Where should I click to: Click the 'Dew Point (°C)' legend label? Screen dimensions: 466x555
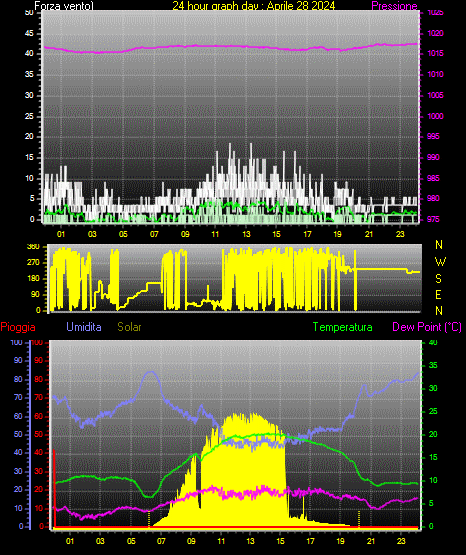point(427,327)
